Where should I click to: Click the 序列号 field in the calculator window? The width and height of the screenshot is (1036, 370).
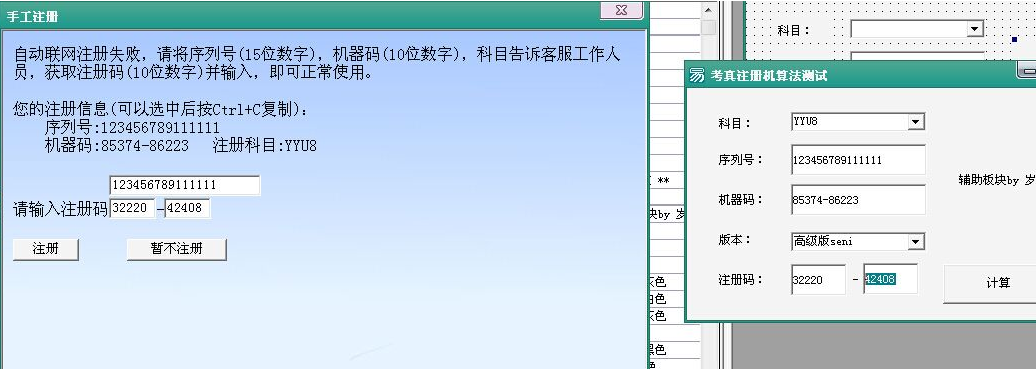tap(858, 160)
